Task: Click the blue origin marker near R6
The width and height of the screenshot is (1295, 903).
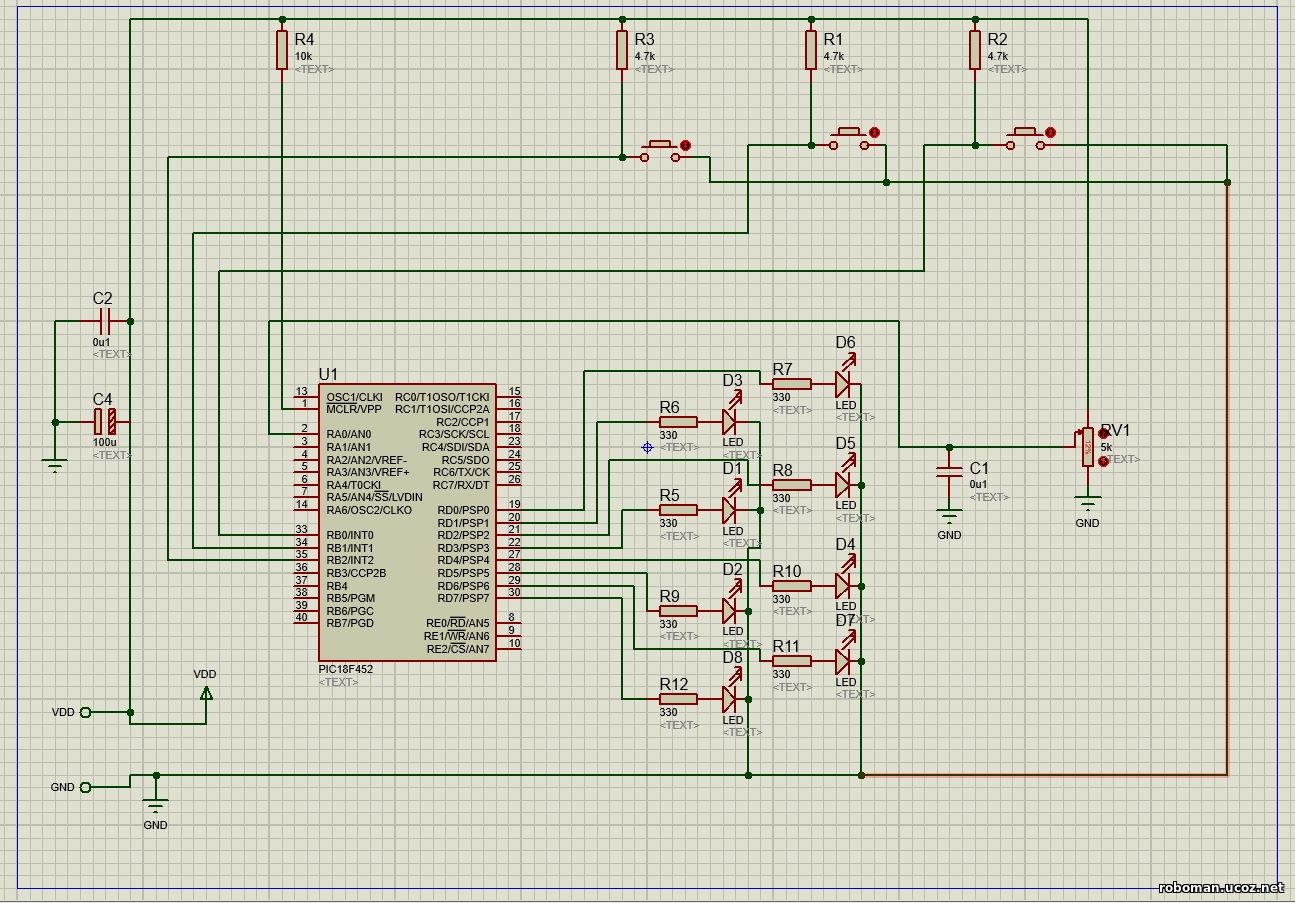Action: [x=647, y=447]
